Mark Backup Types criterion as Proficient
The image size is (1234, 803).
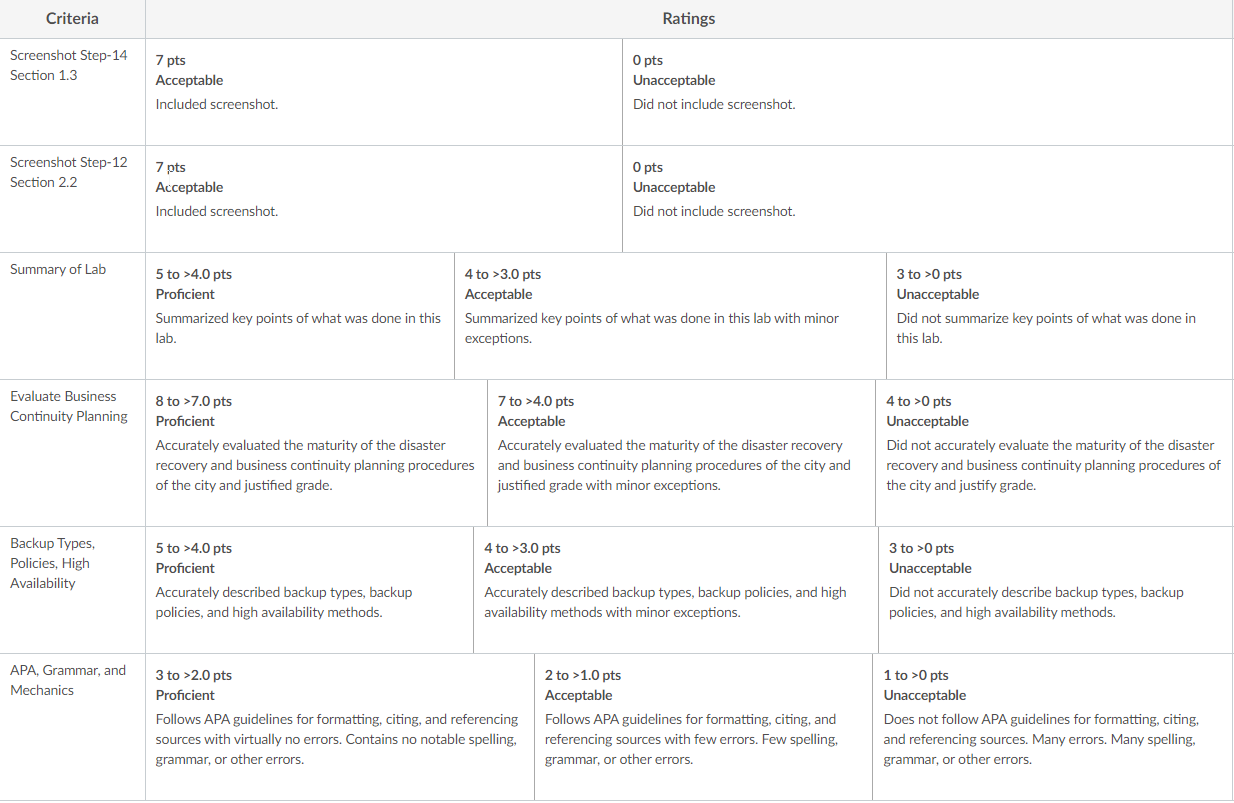click(309, 590)
